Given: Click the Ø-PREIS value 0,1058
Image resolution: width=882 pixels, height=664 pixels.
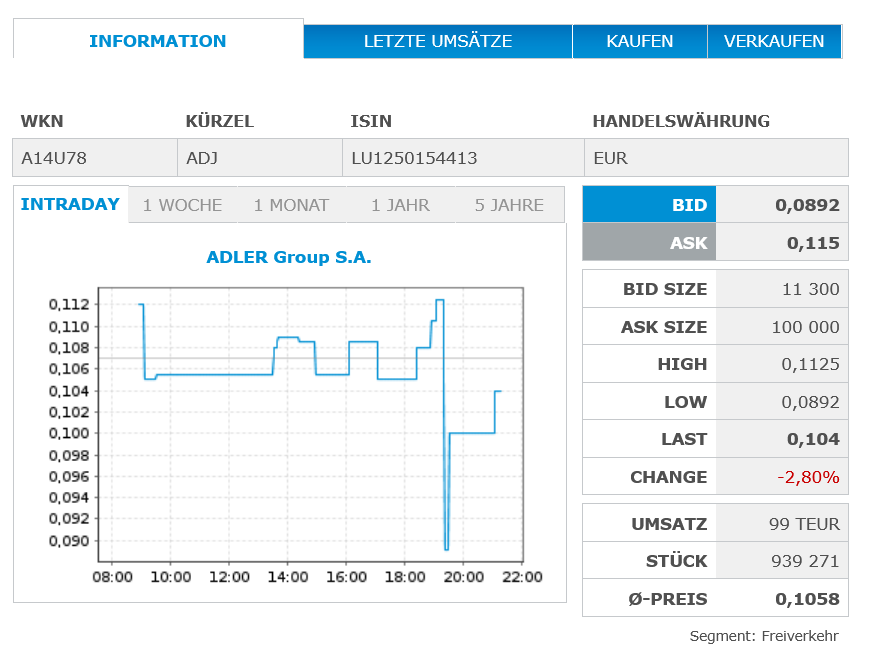Looking at the screenshot, I should (x=807, y=599).
